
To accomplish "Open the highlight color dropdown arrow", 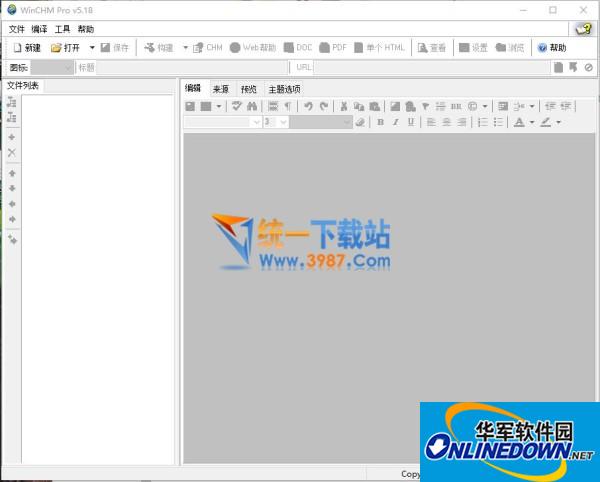I will 558,122.
